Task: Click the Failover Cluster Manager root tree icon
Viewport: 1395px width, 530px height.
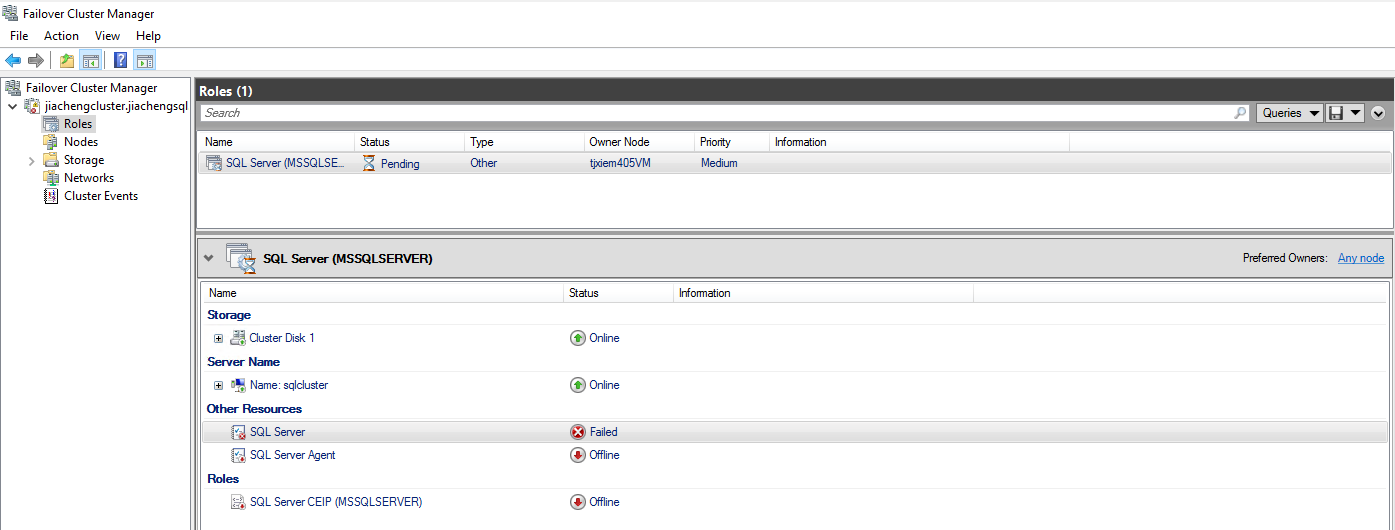Action: pos(13,88)
